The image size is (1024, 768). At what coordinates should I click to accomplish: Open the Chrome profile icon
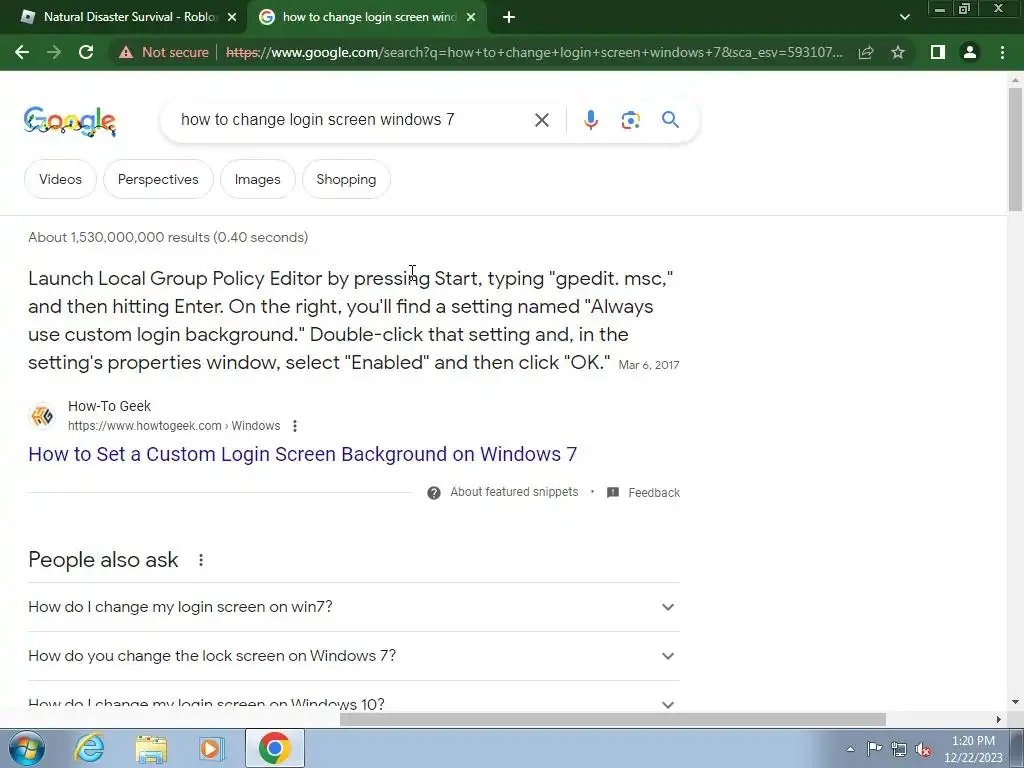970,52
